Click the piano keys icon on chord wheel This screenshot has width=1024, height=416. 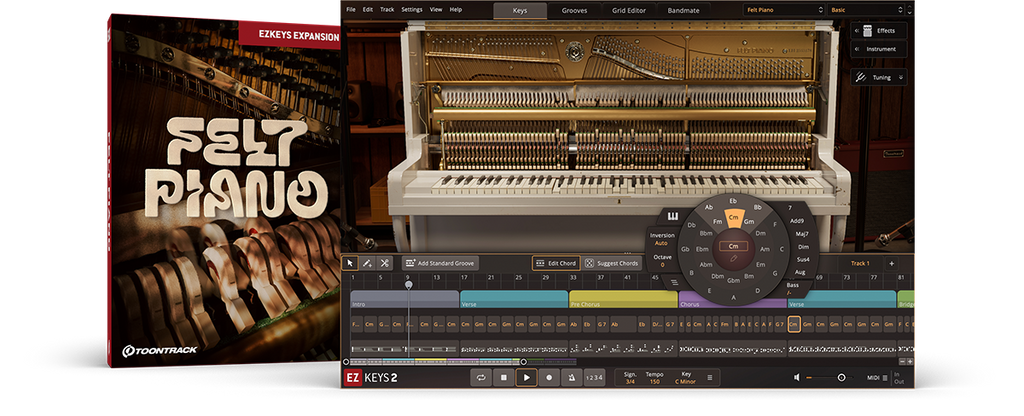click(671, 216)
